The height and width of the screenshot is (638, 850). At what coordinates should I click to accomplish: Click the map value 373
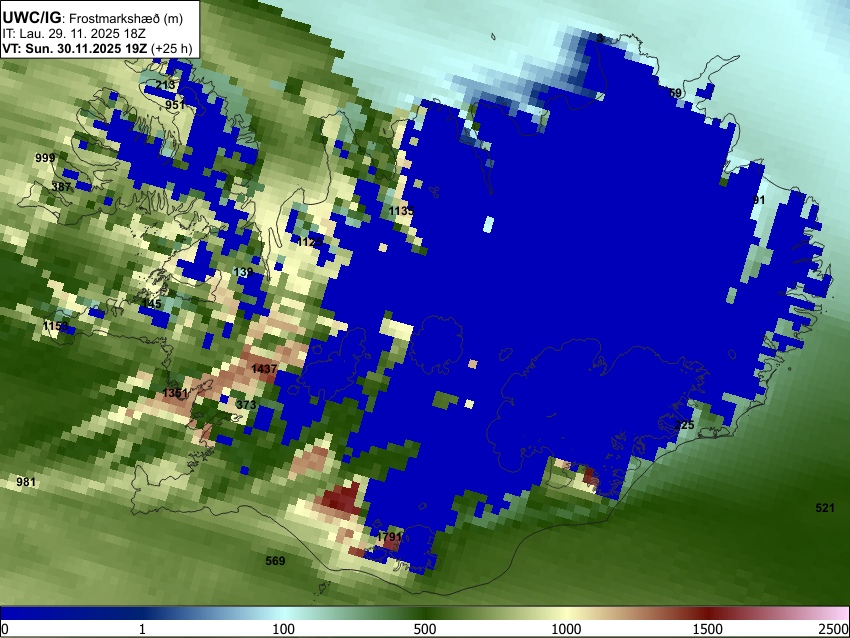coord(246,404)
